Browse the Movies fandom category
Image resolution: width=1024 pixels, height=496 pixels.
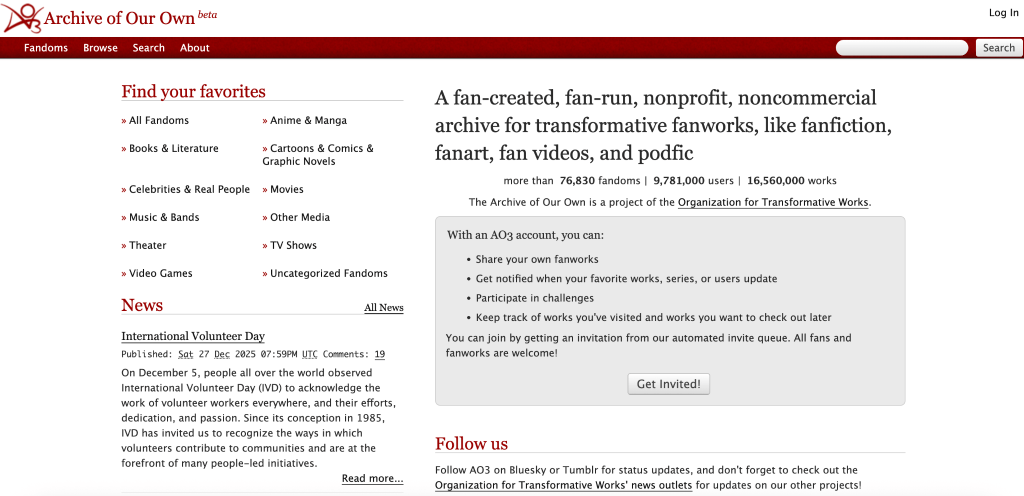click(286, 190)
